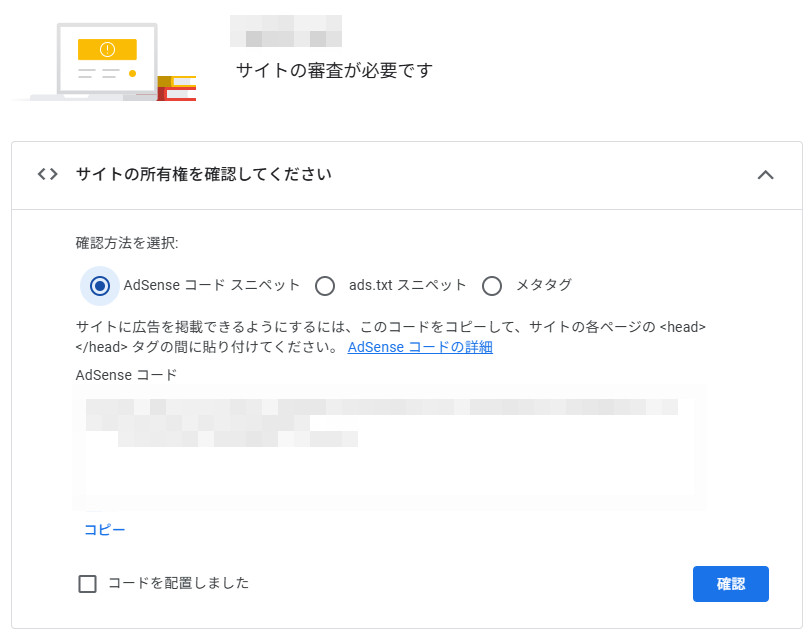Select the メタタグ radio button
Screen dimensions: 810x633
tap(491, 286)
